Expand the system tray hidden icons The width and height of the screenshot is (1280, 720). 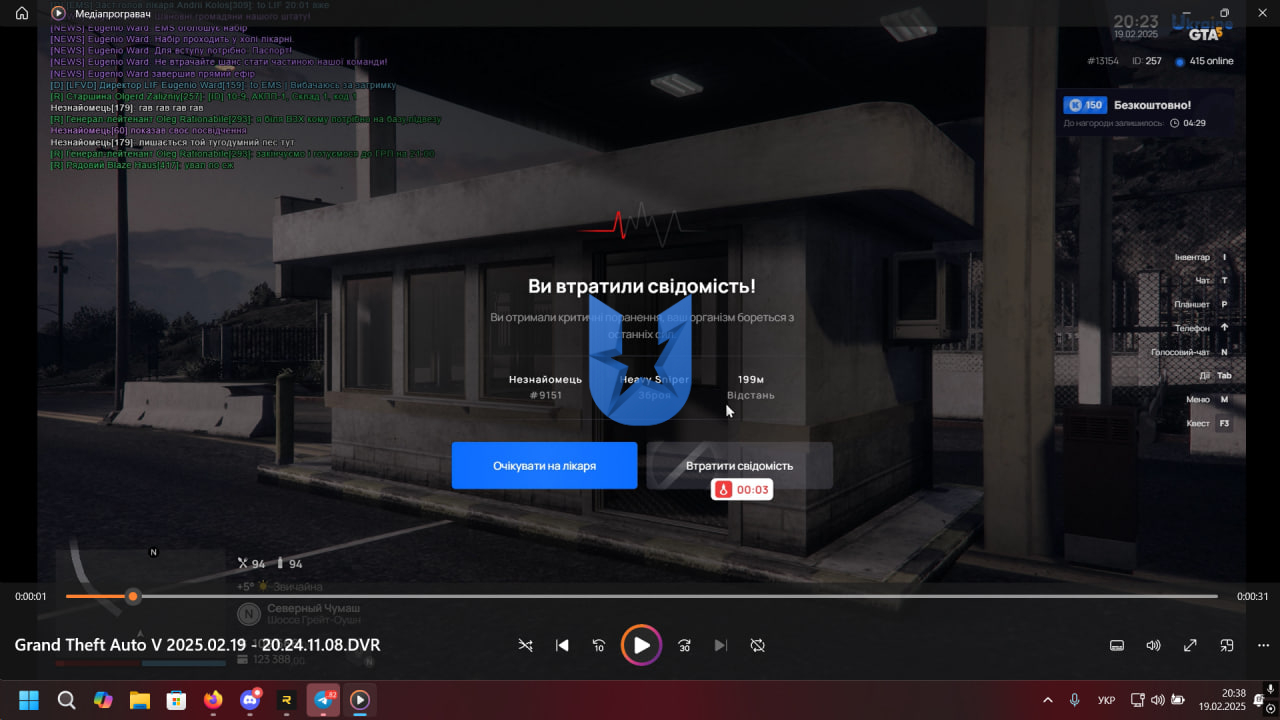[1048, 700]
